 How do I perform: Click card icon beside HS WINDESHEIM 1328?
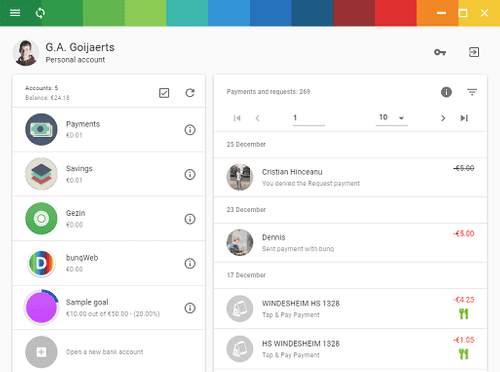(x=240, y=349)
